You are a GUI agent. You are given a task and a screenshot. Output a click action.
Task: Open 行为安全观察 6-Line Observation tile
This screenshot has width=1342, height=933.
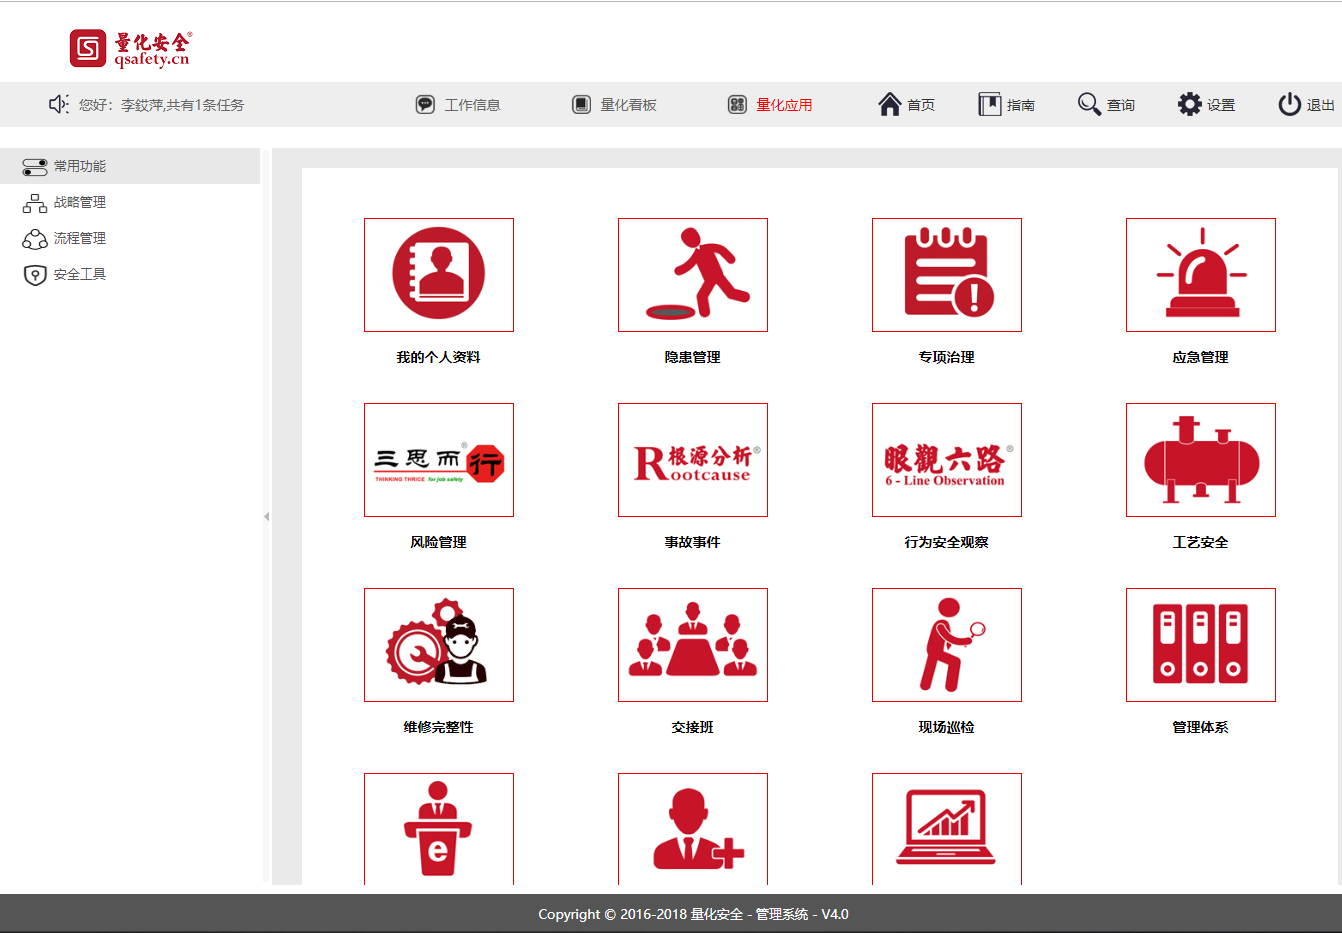tap(946, 460)
